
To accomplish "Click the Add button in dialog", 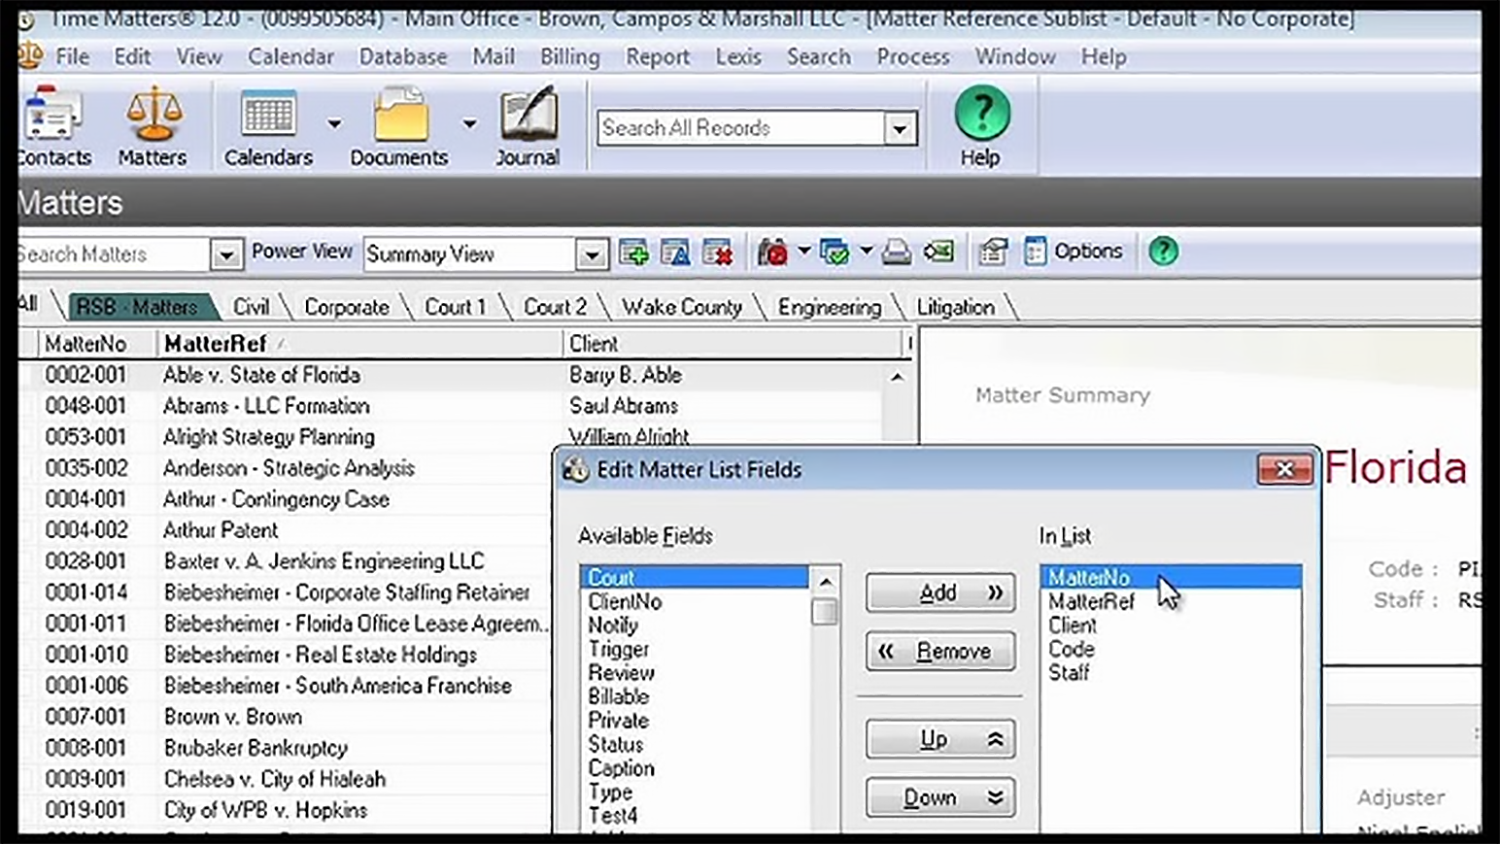I will [x=940, y=593].
